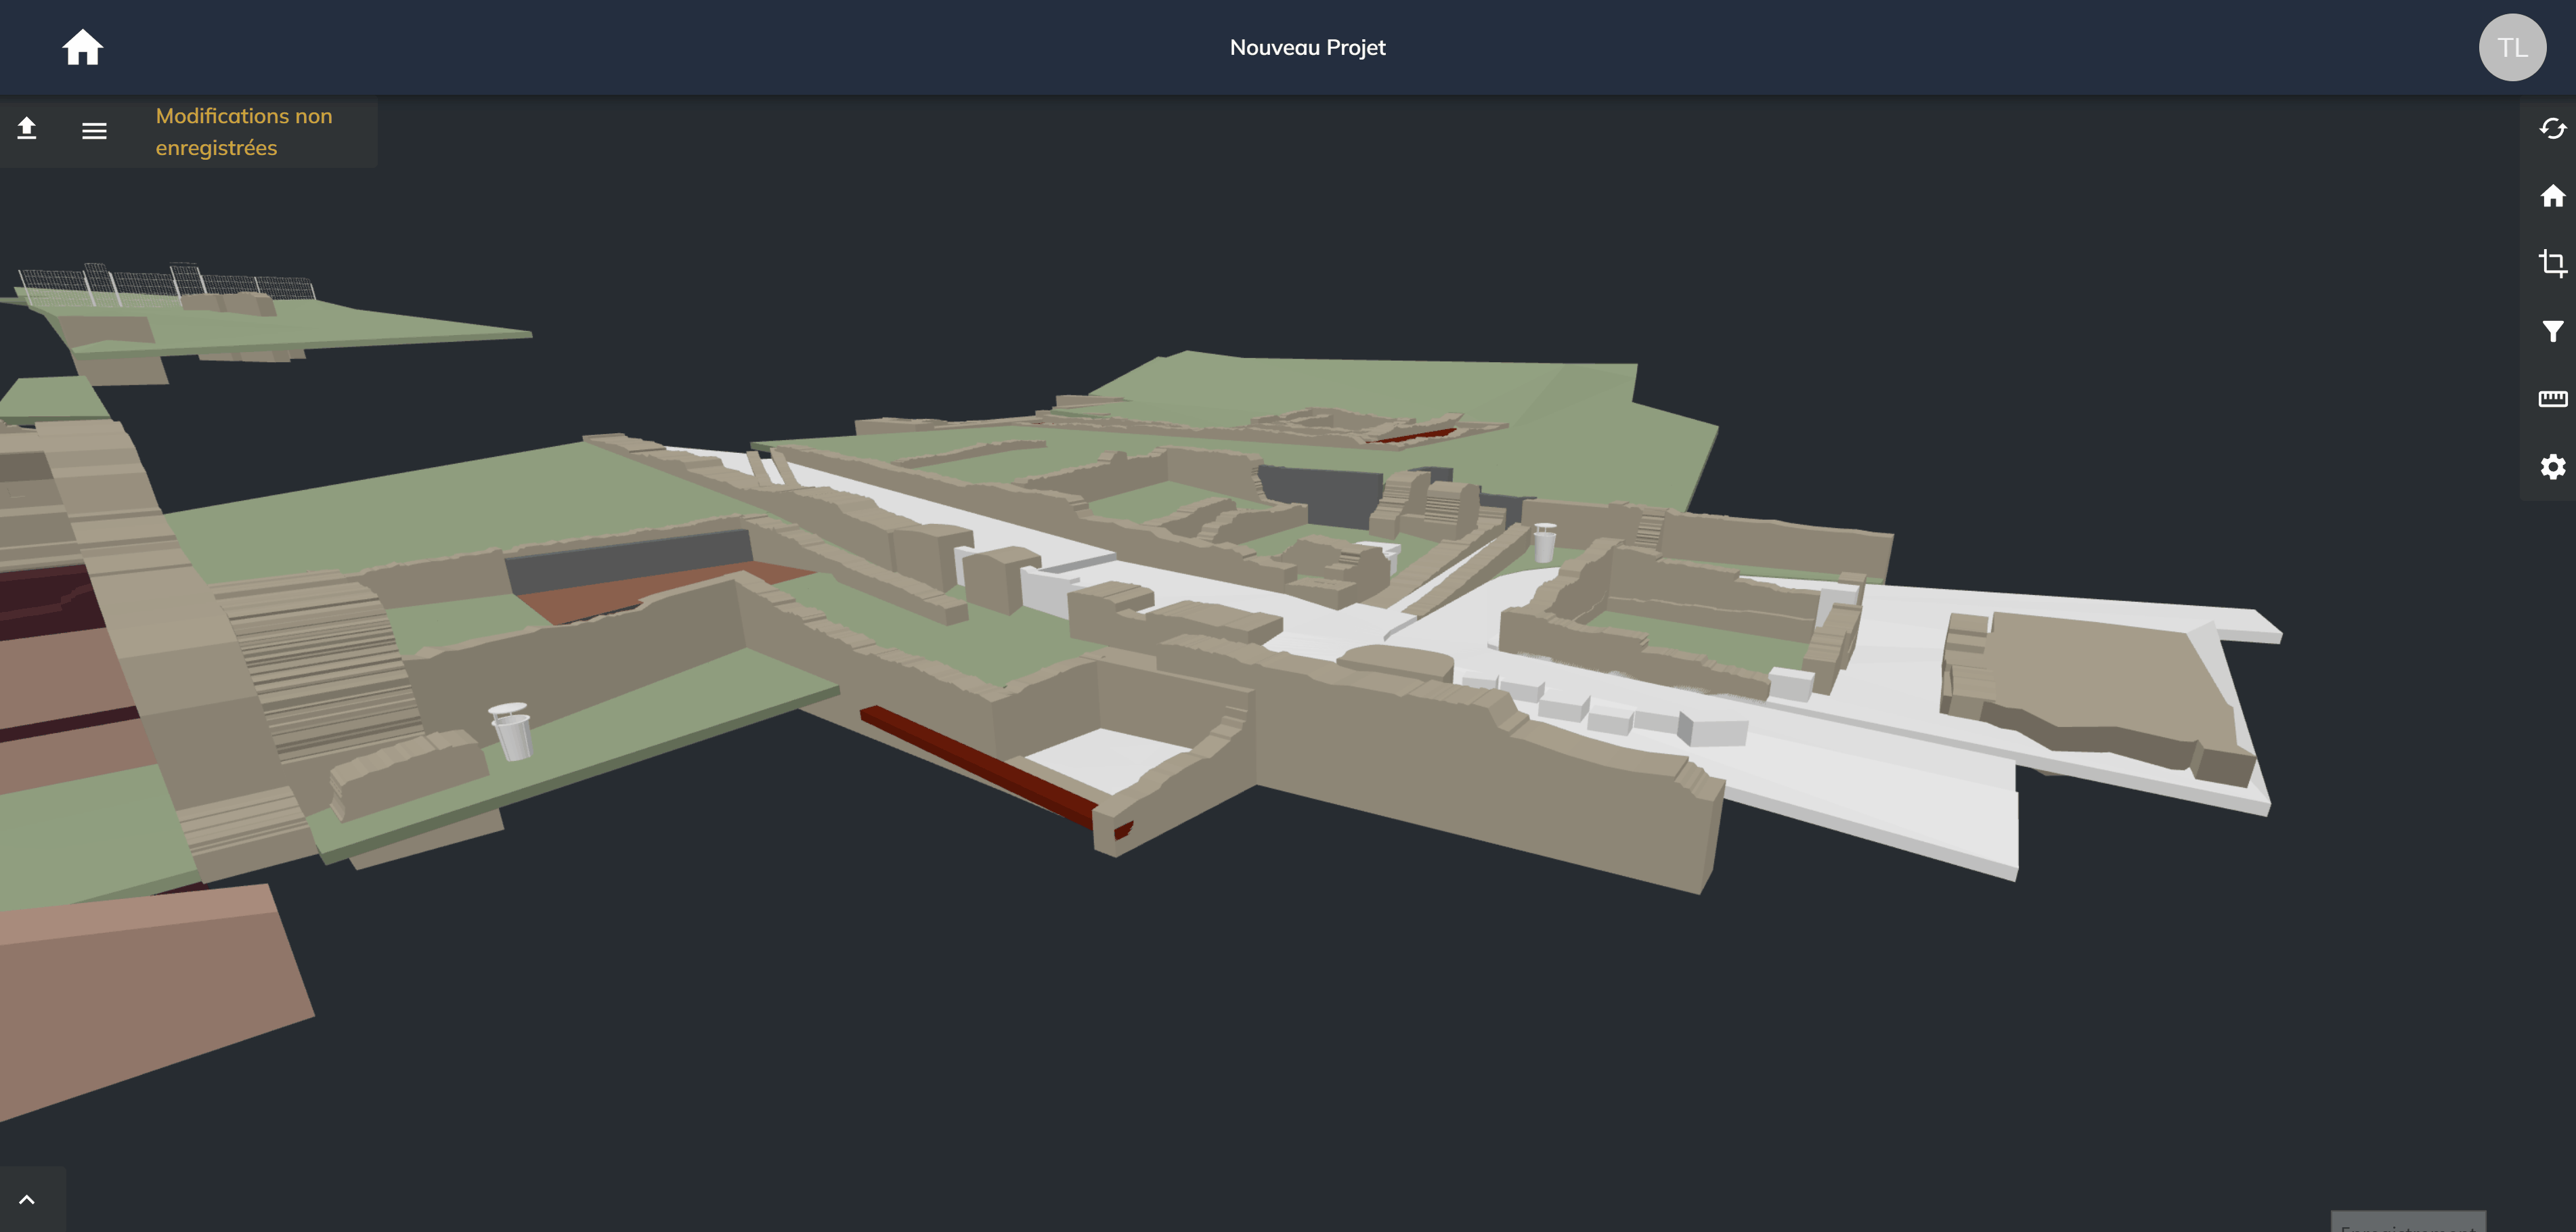
Task: Go to the home page via top-left house icon
Action: (x=82, y=47)
